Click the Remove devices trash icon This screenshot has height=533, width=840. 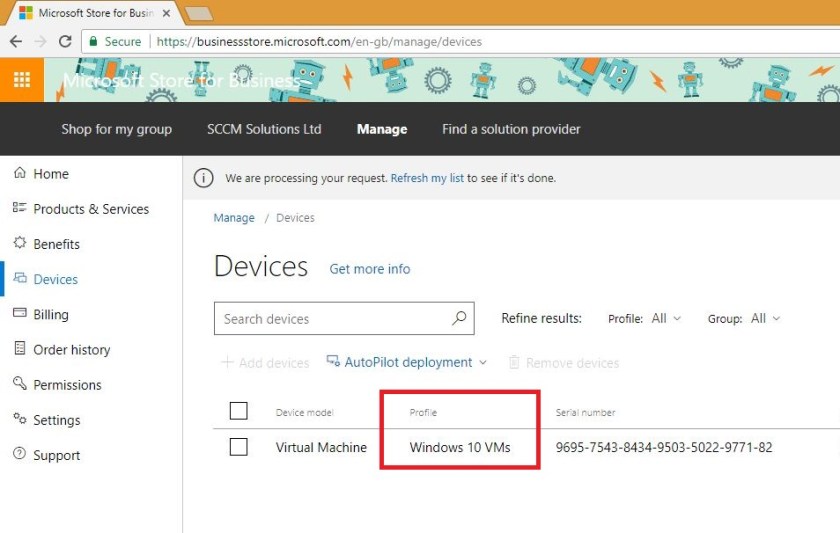click(514, 363)
